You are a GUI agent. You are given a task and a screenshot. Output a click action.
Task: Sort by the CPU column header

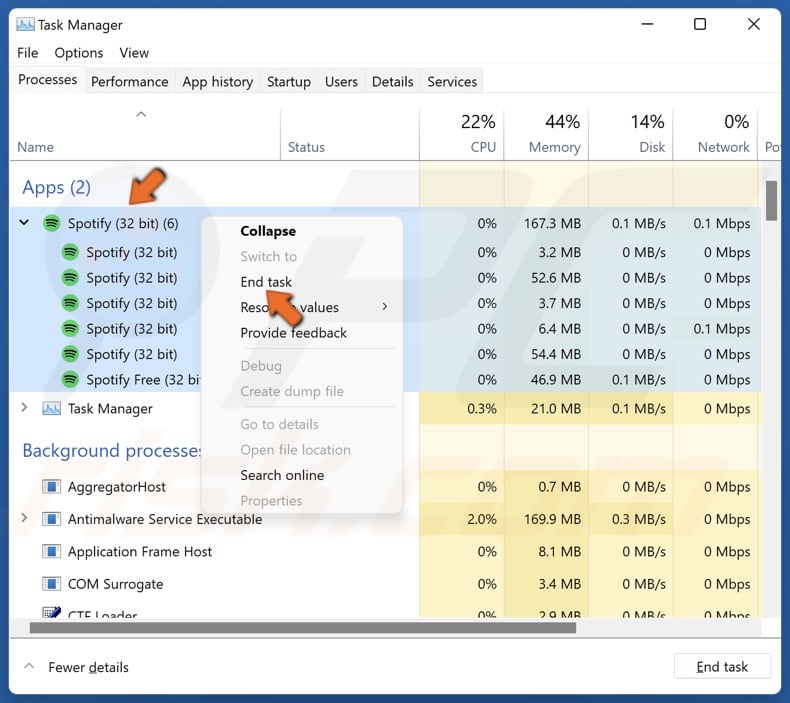[x=462, y=134]
